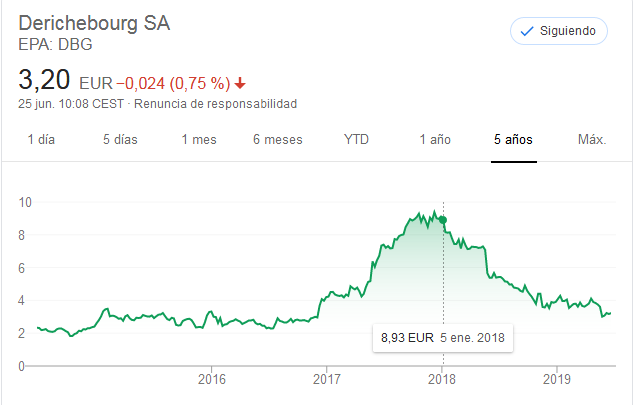Screen dimensions: 634x405
Task: Select the 1 año tab
Action: [x=435, y=139]
